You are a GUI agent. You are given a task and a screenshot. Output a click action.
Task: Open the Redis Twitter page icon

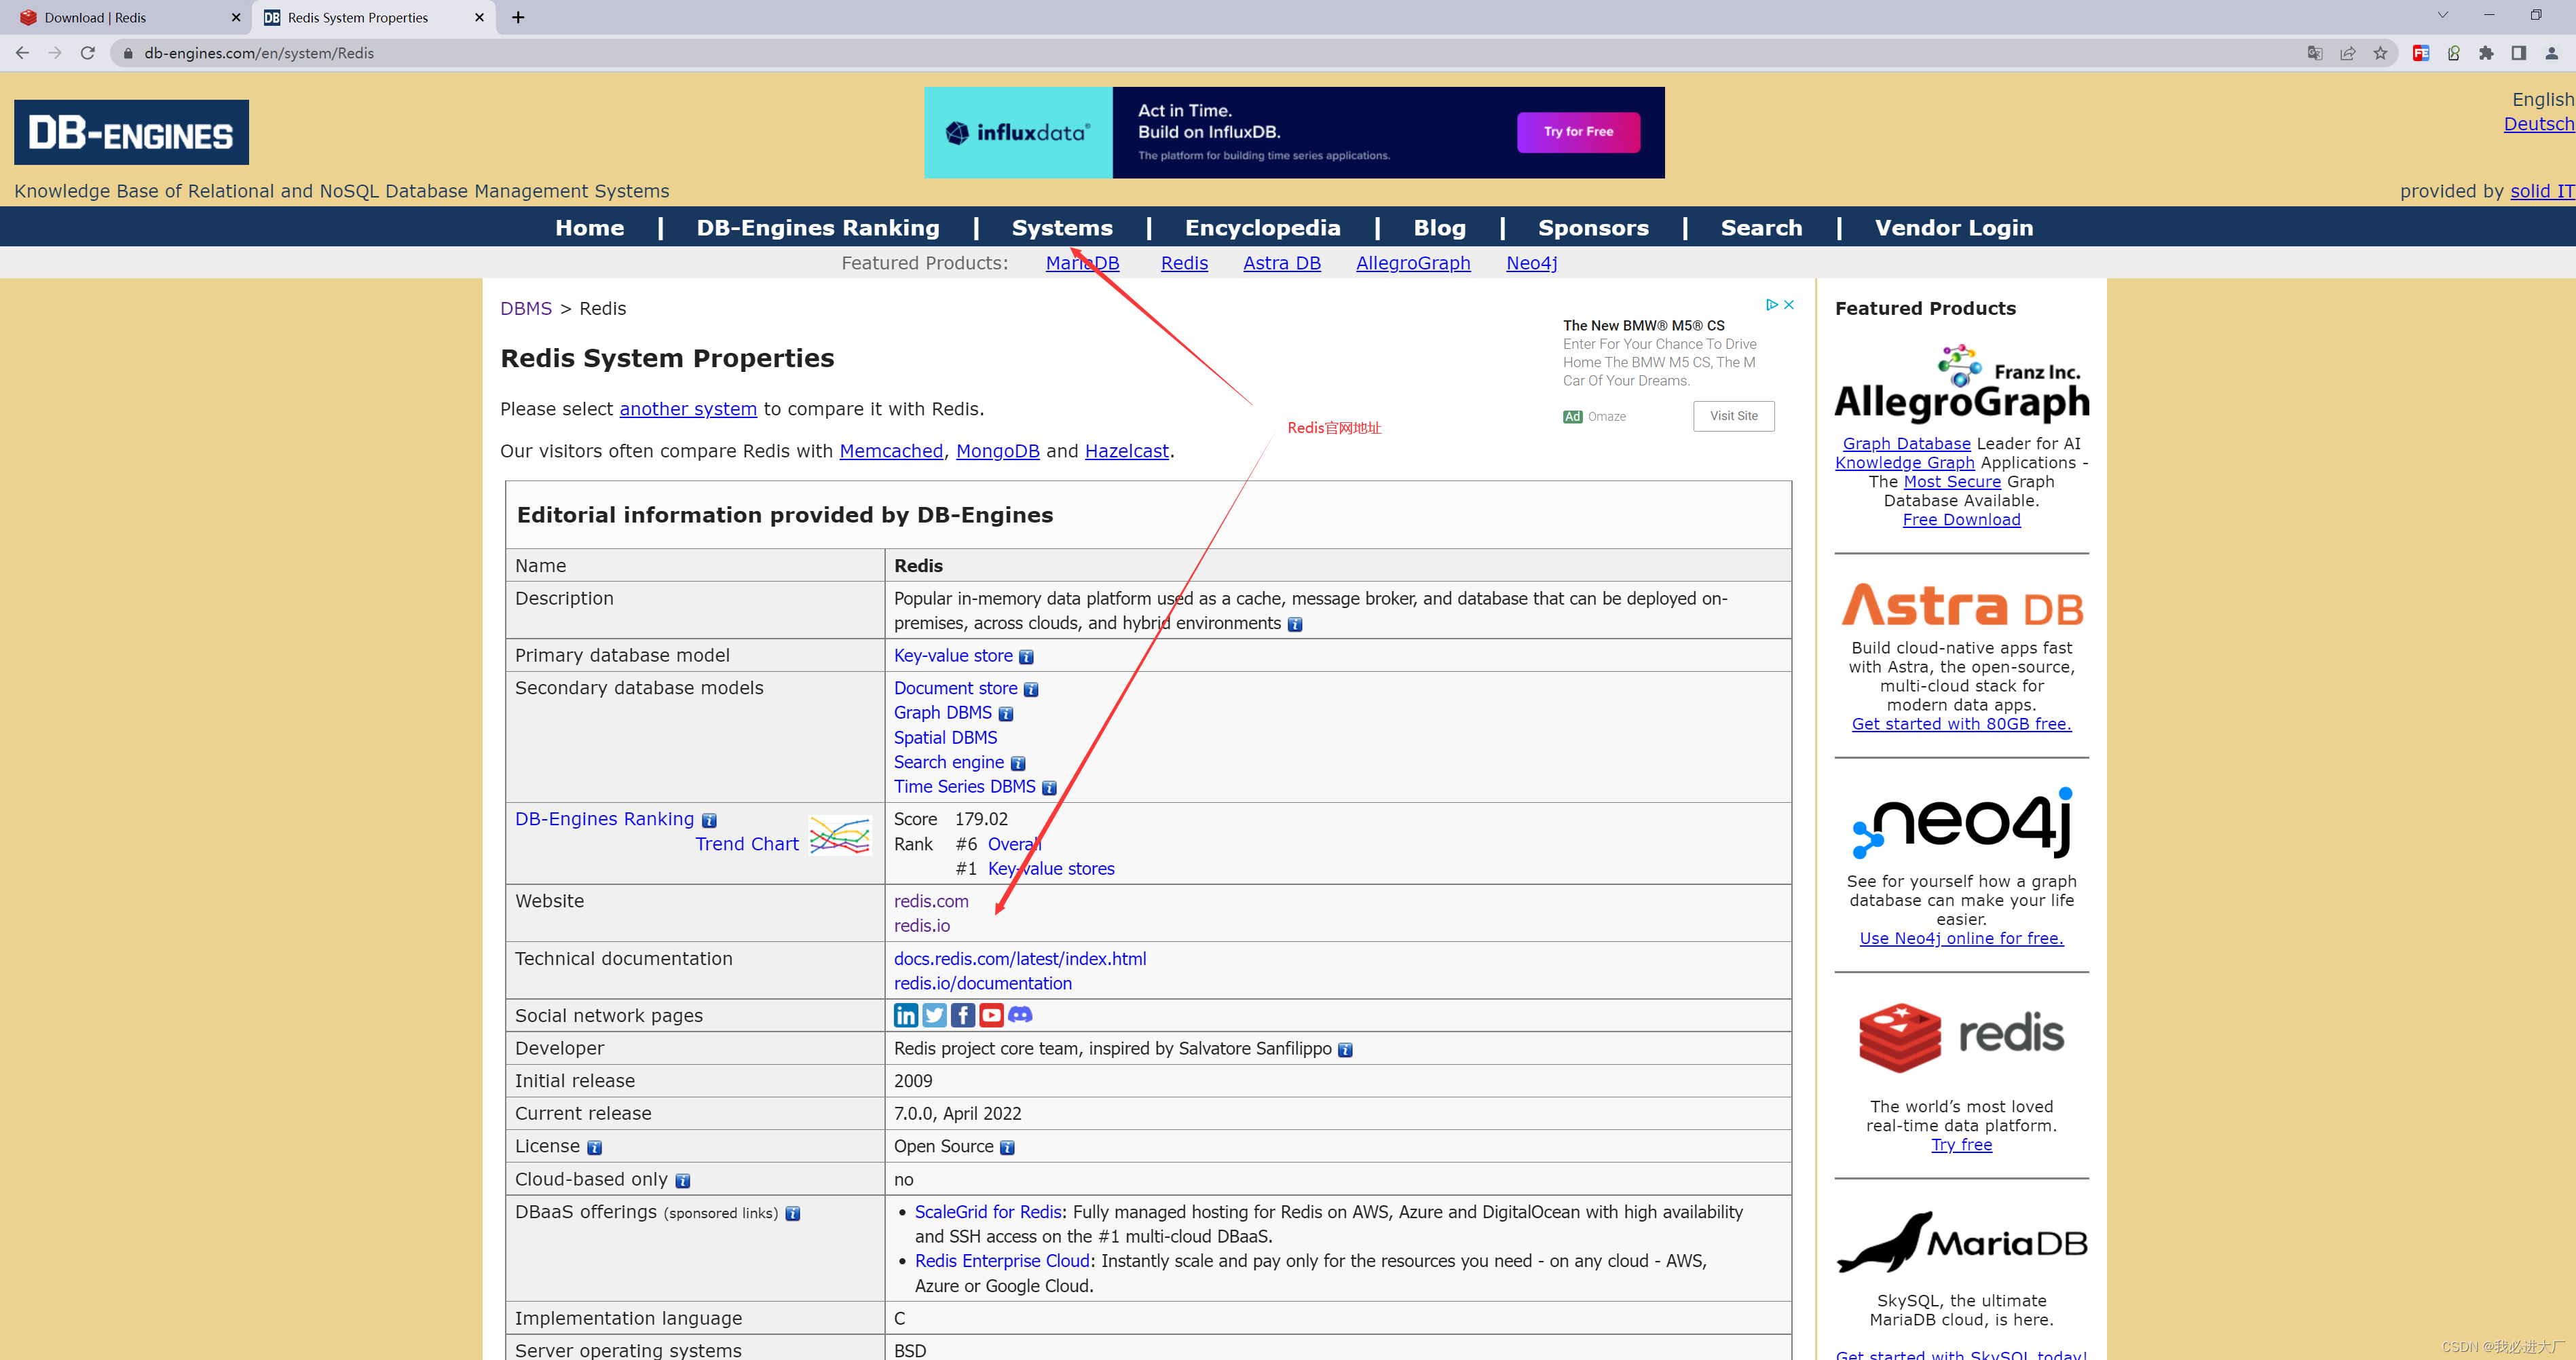tap(934, 1015)
